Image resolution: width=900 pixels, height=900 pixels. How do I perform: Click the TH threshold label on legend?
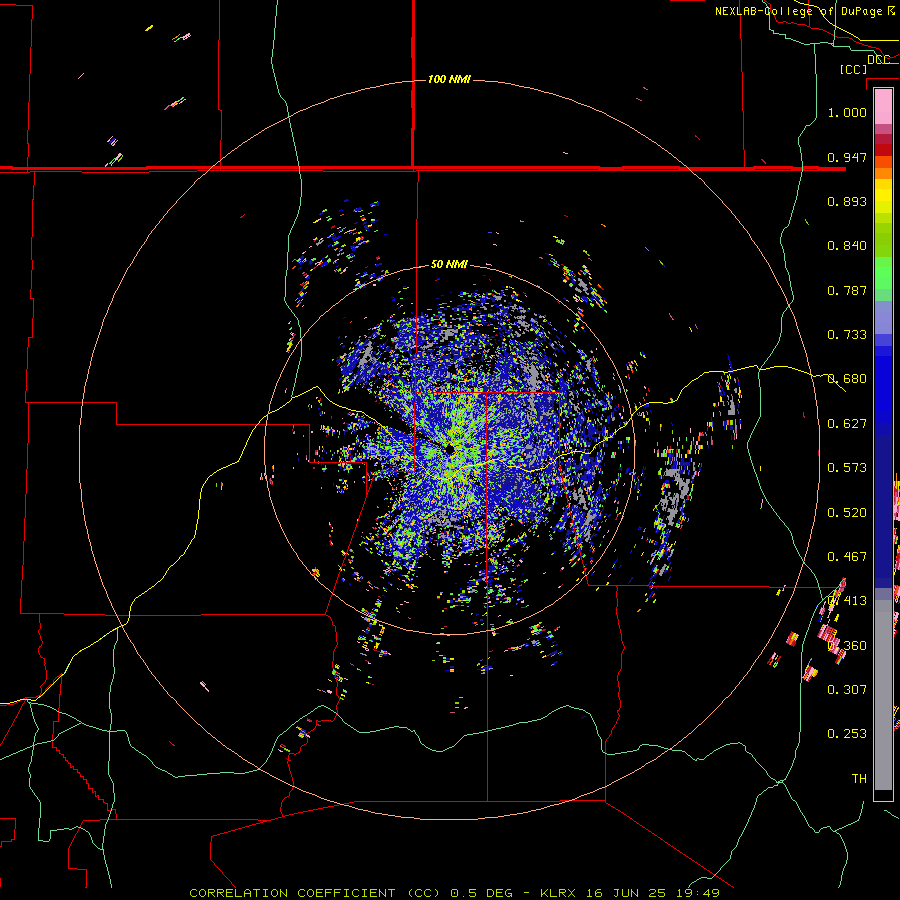tap(859, 779)
